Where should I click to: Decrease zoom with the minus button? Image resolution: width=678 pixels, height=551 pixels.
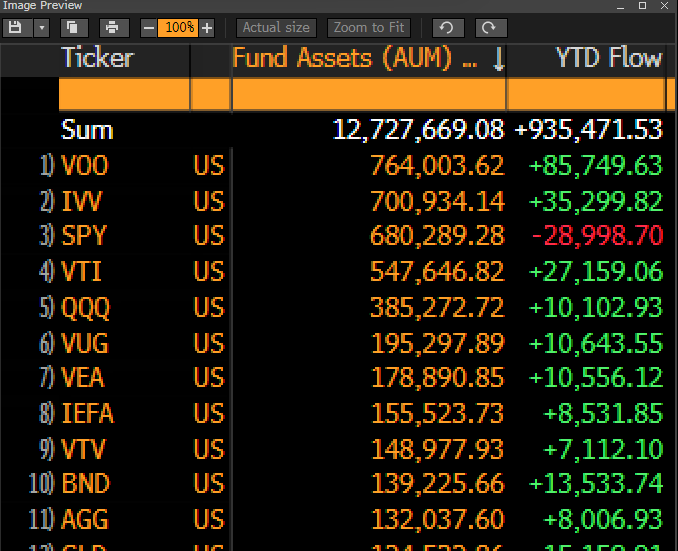coord(149,28)
